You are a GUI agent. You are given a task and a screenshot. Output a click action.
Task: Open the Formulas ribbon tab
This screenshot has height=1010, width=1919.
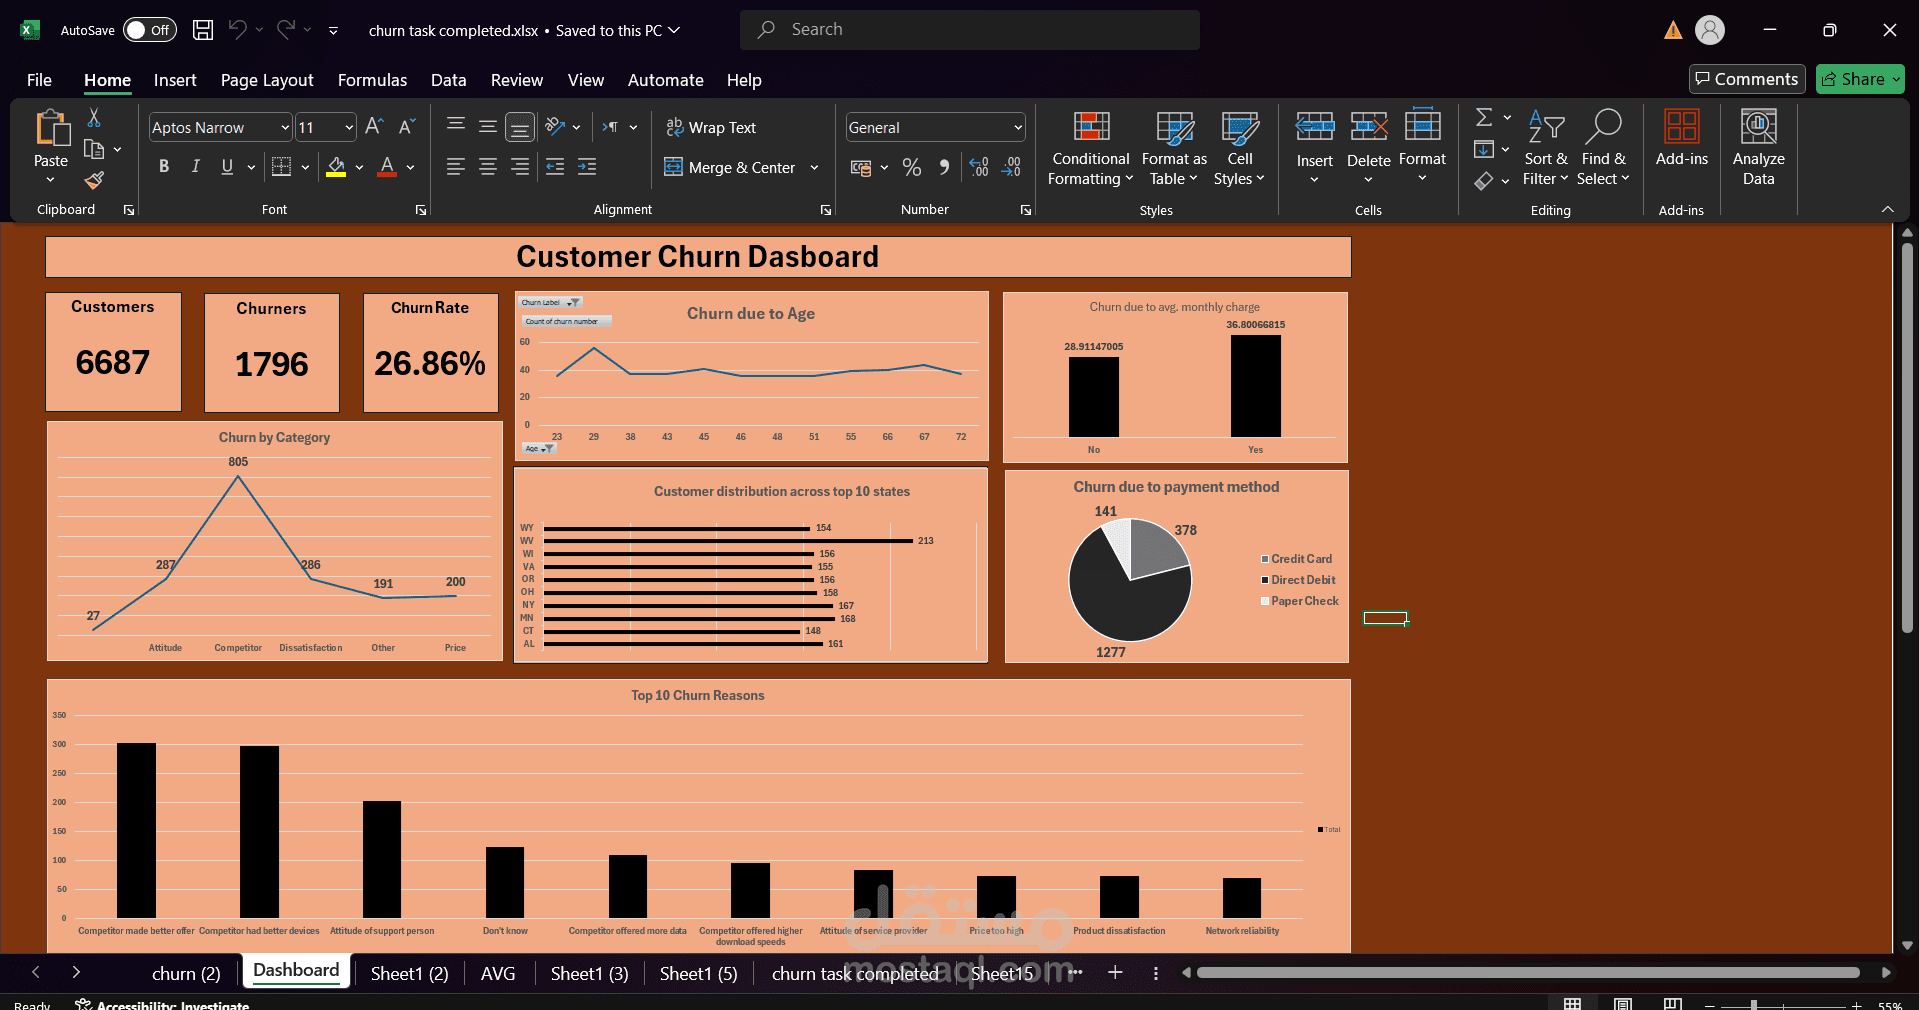pos(372,80)
